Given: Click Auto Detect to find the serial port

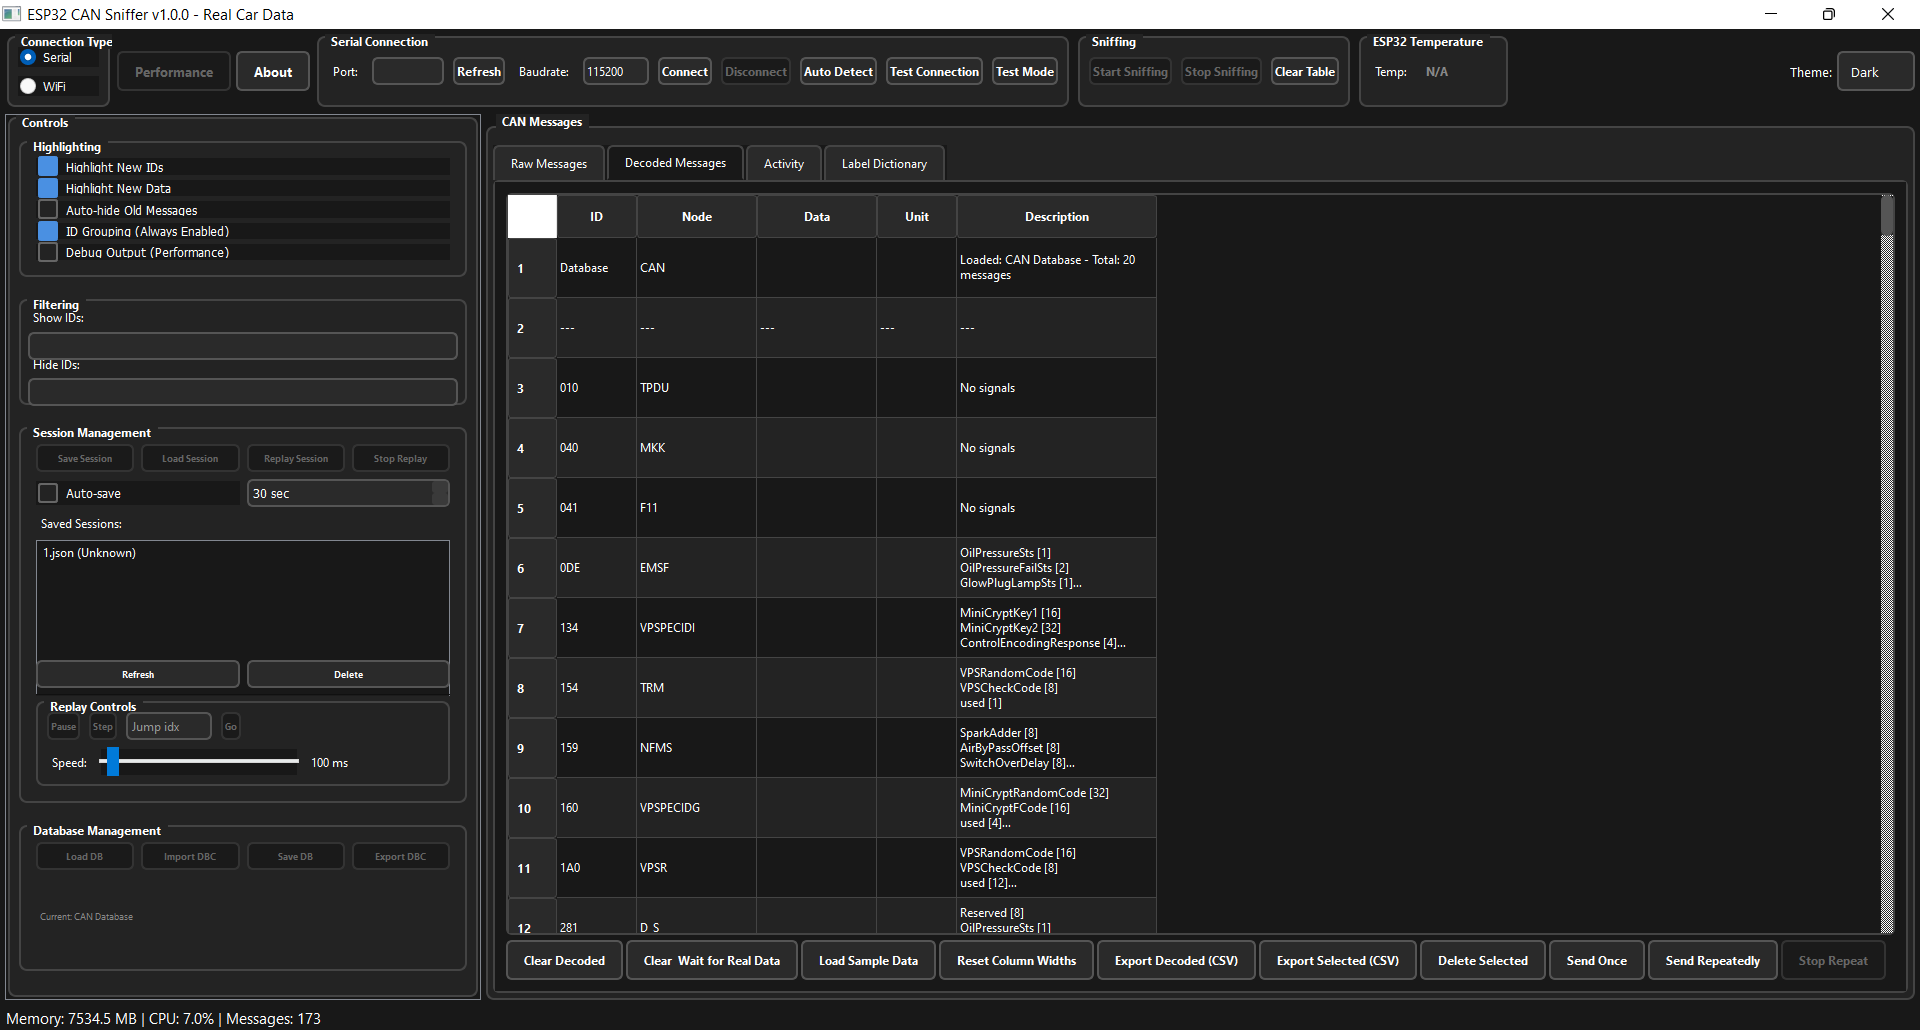Looking at the screenshot, I should click(837, 71).
